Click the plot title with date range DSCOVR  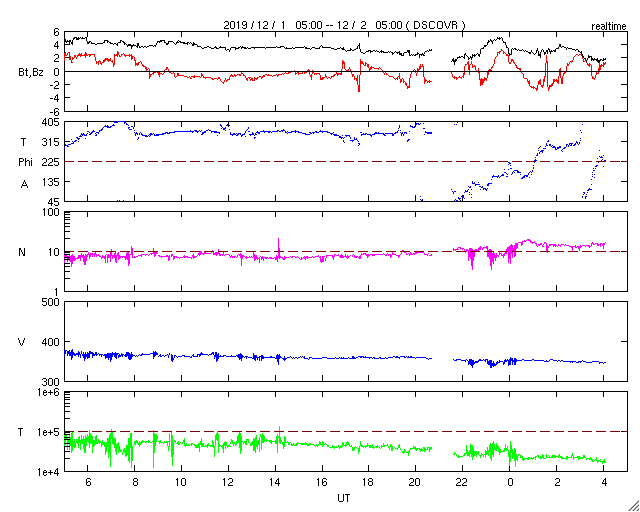tap(344, 25)
